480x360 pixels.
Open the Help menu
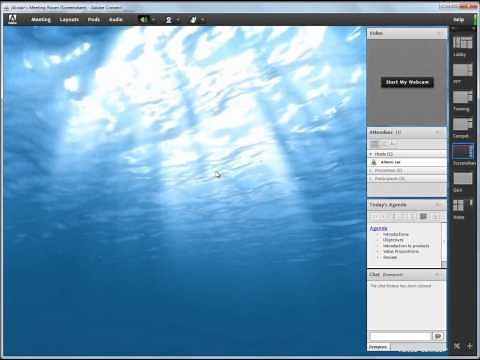(x=459, y=20)
